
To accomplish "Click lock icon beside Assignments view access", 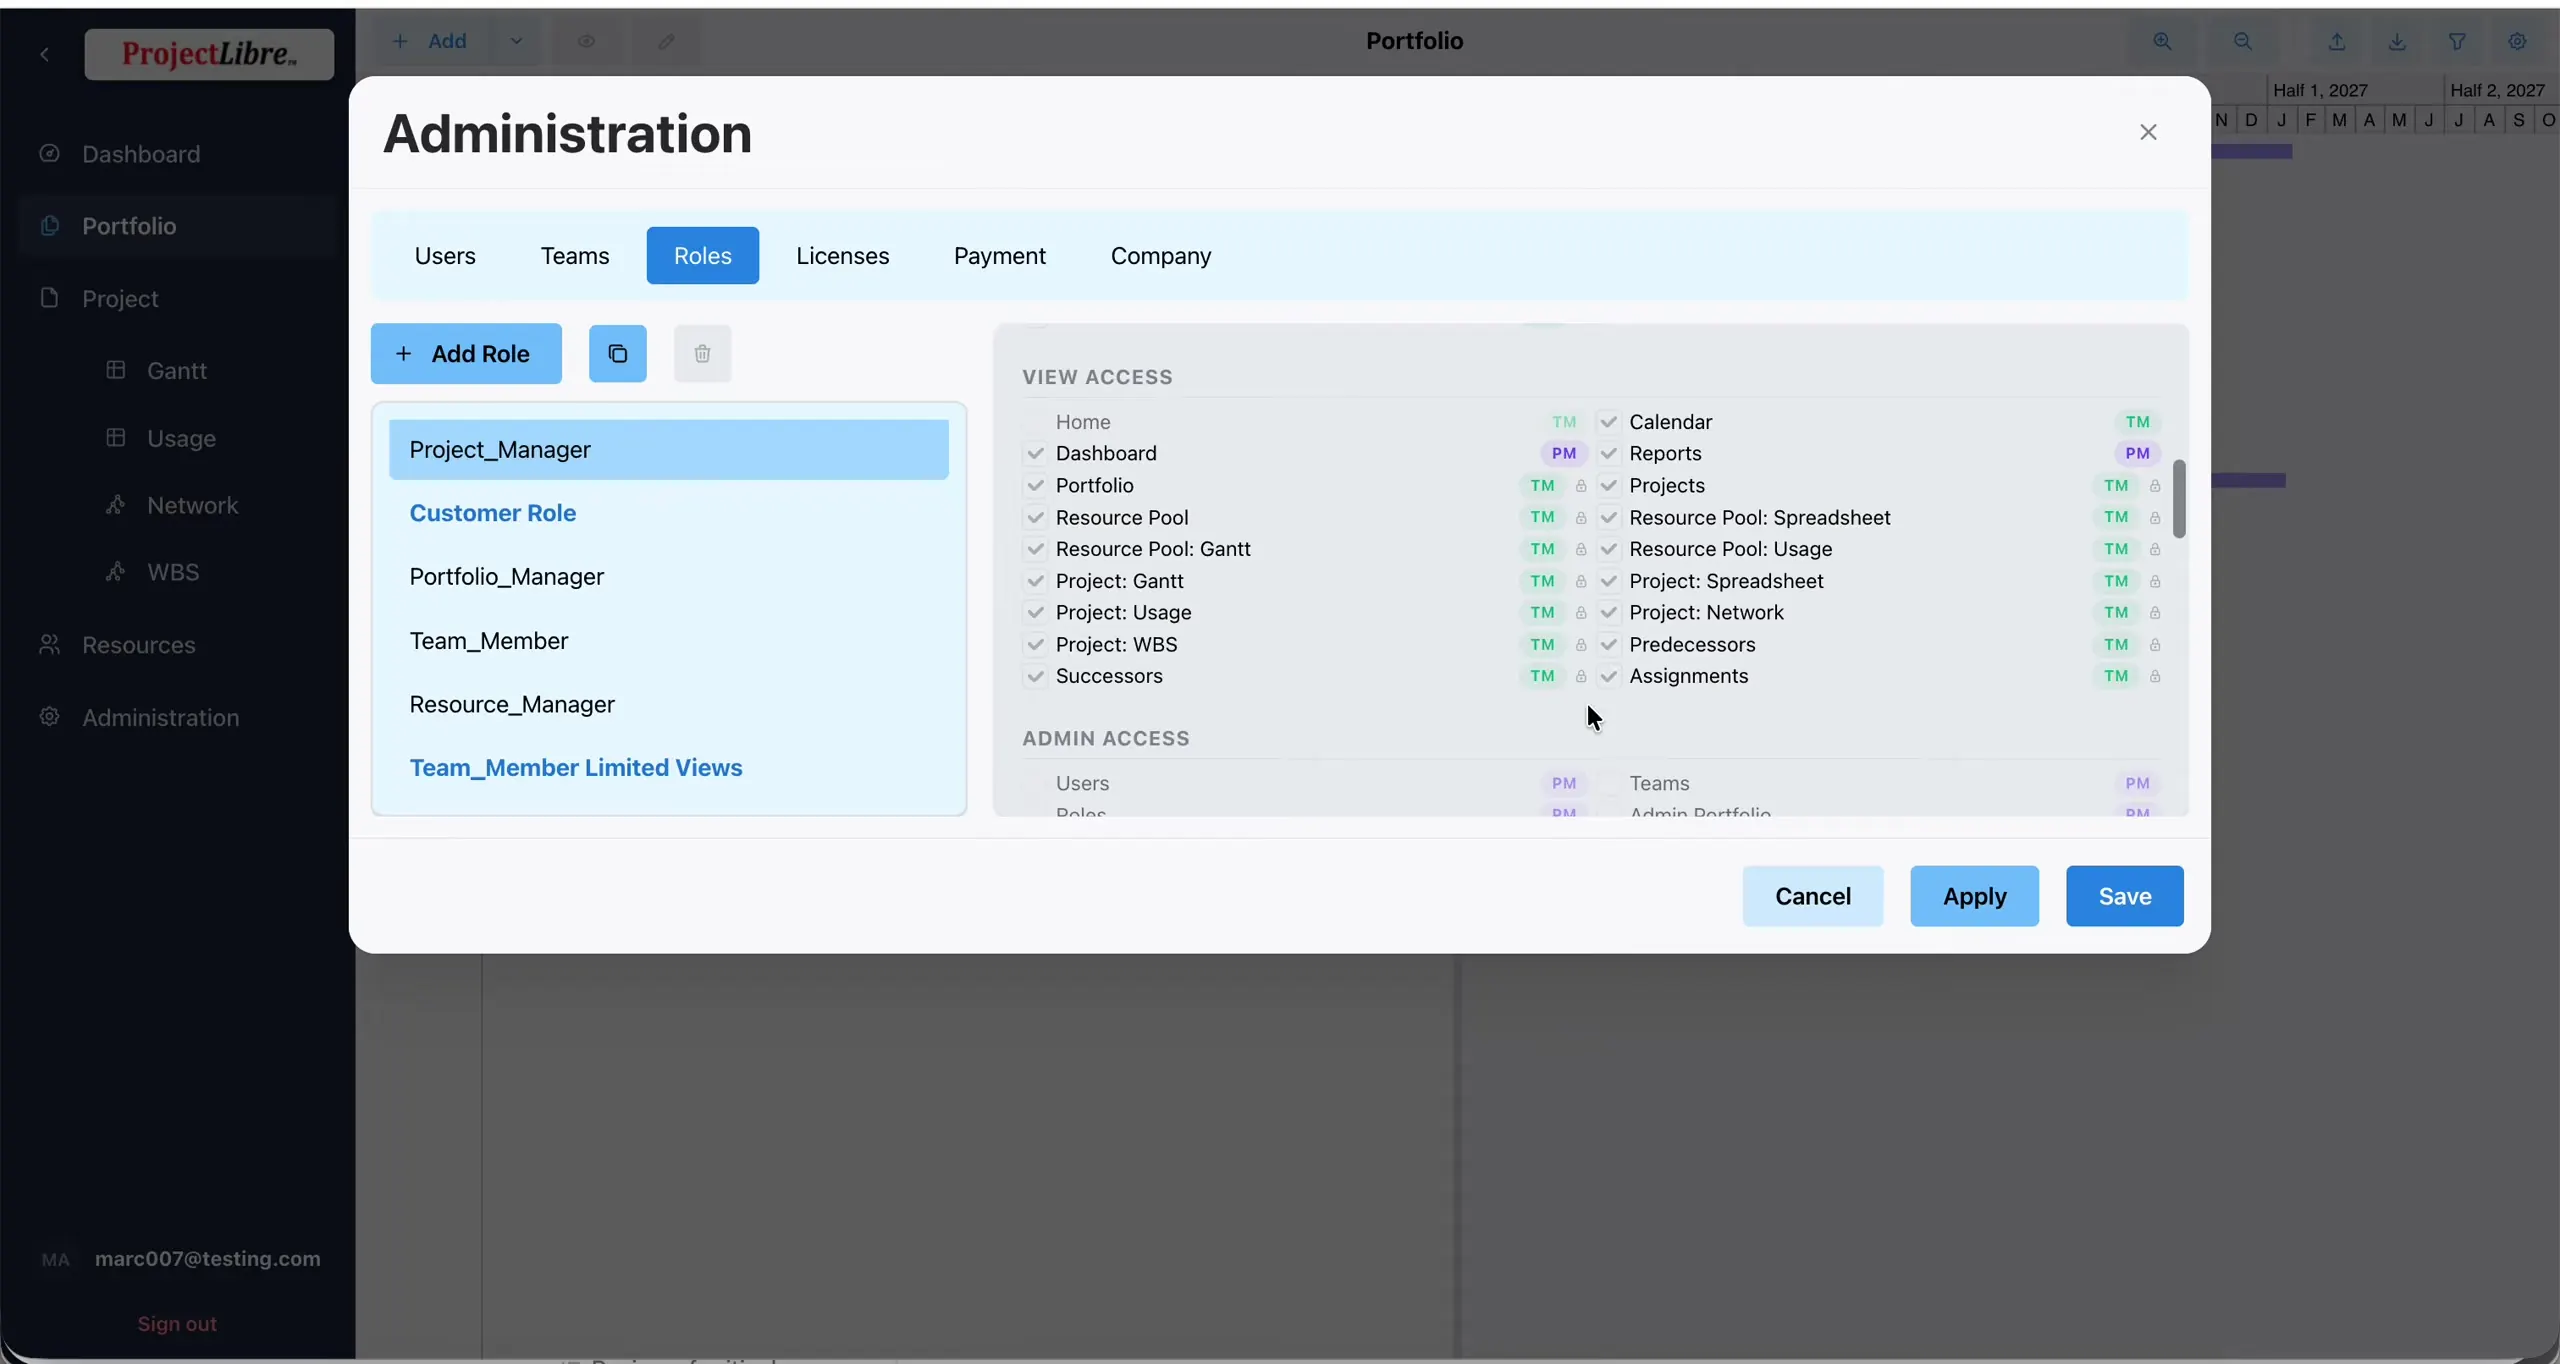I will click(2155, 677).
